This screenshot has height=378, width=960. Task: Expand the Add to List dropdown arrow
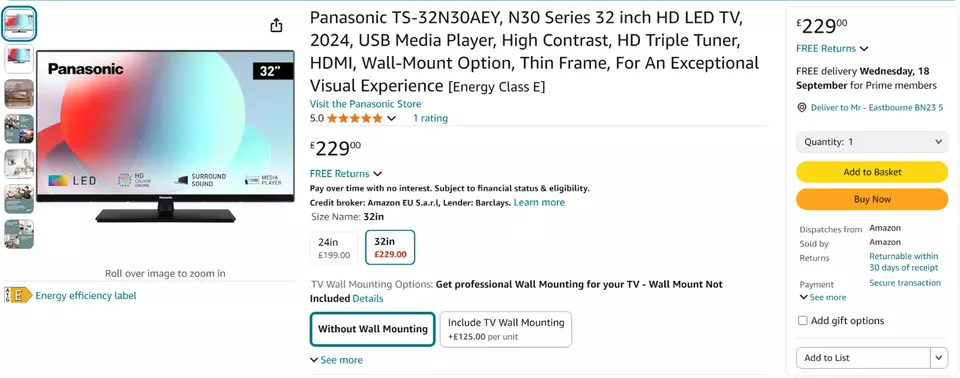tap(939, 358)
